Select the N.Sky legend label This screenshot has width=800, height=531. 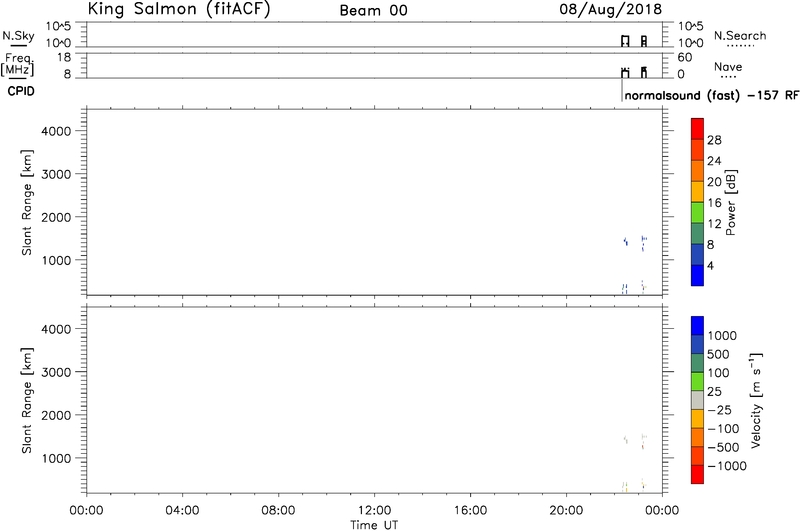click(18, 36)
